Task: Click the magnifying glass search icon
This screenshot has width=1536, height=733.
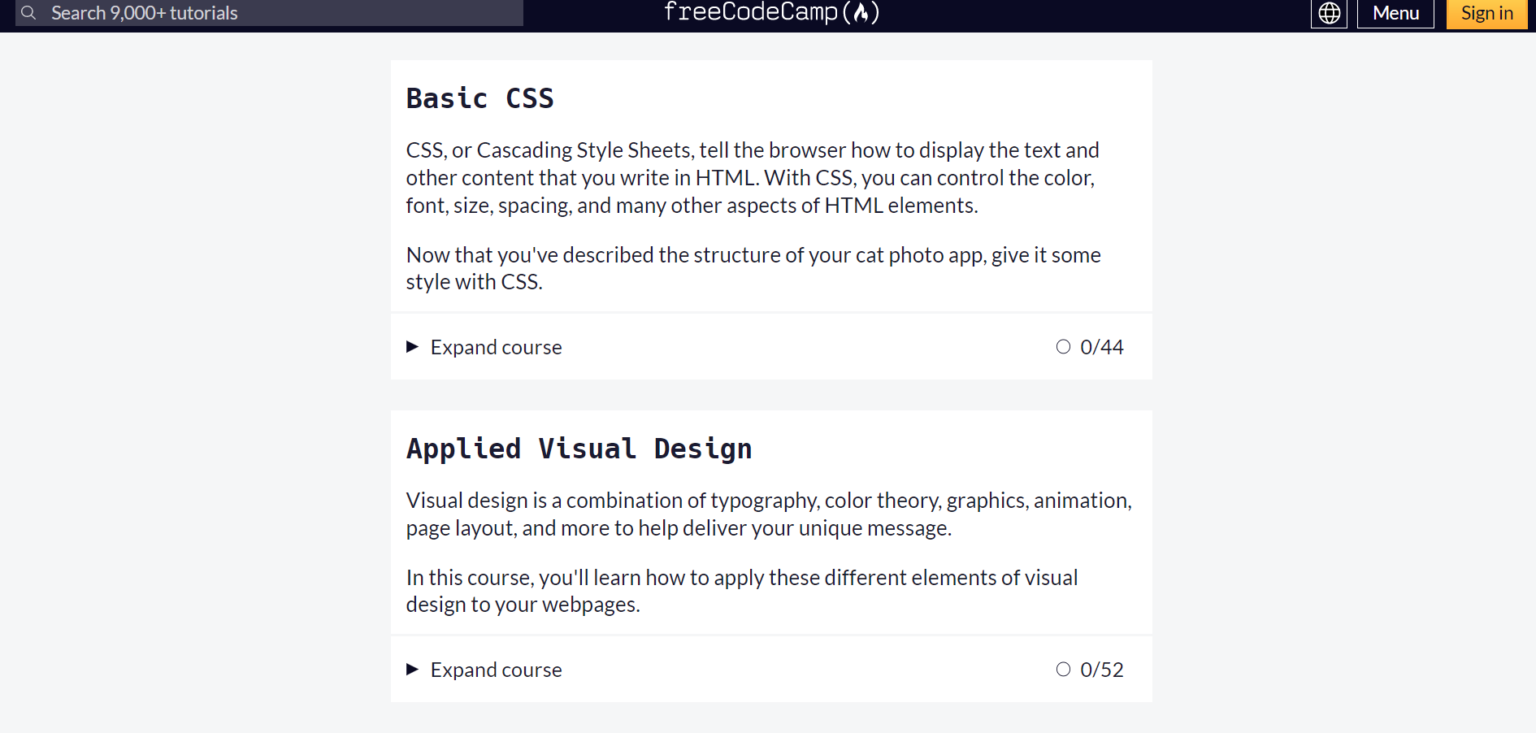Action: coord(28,13)
